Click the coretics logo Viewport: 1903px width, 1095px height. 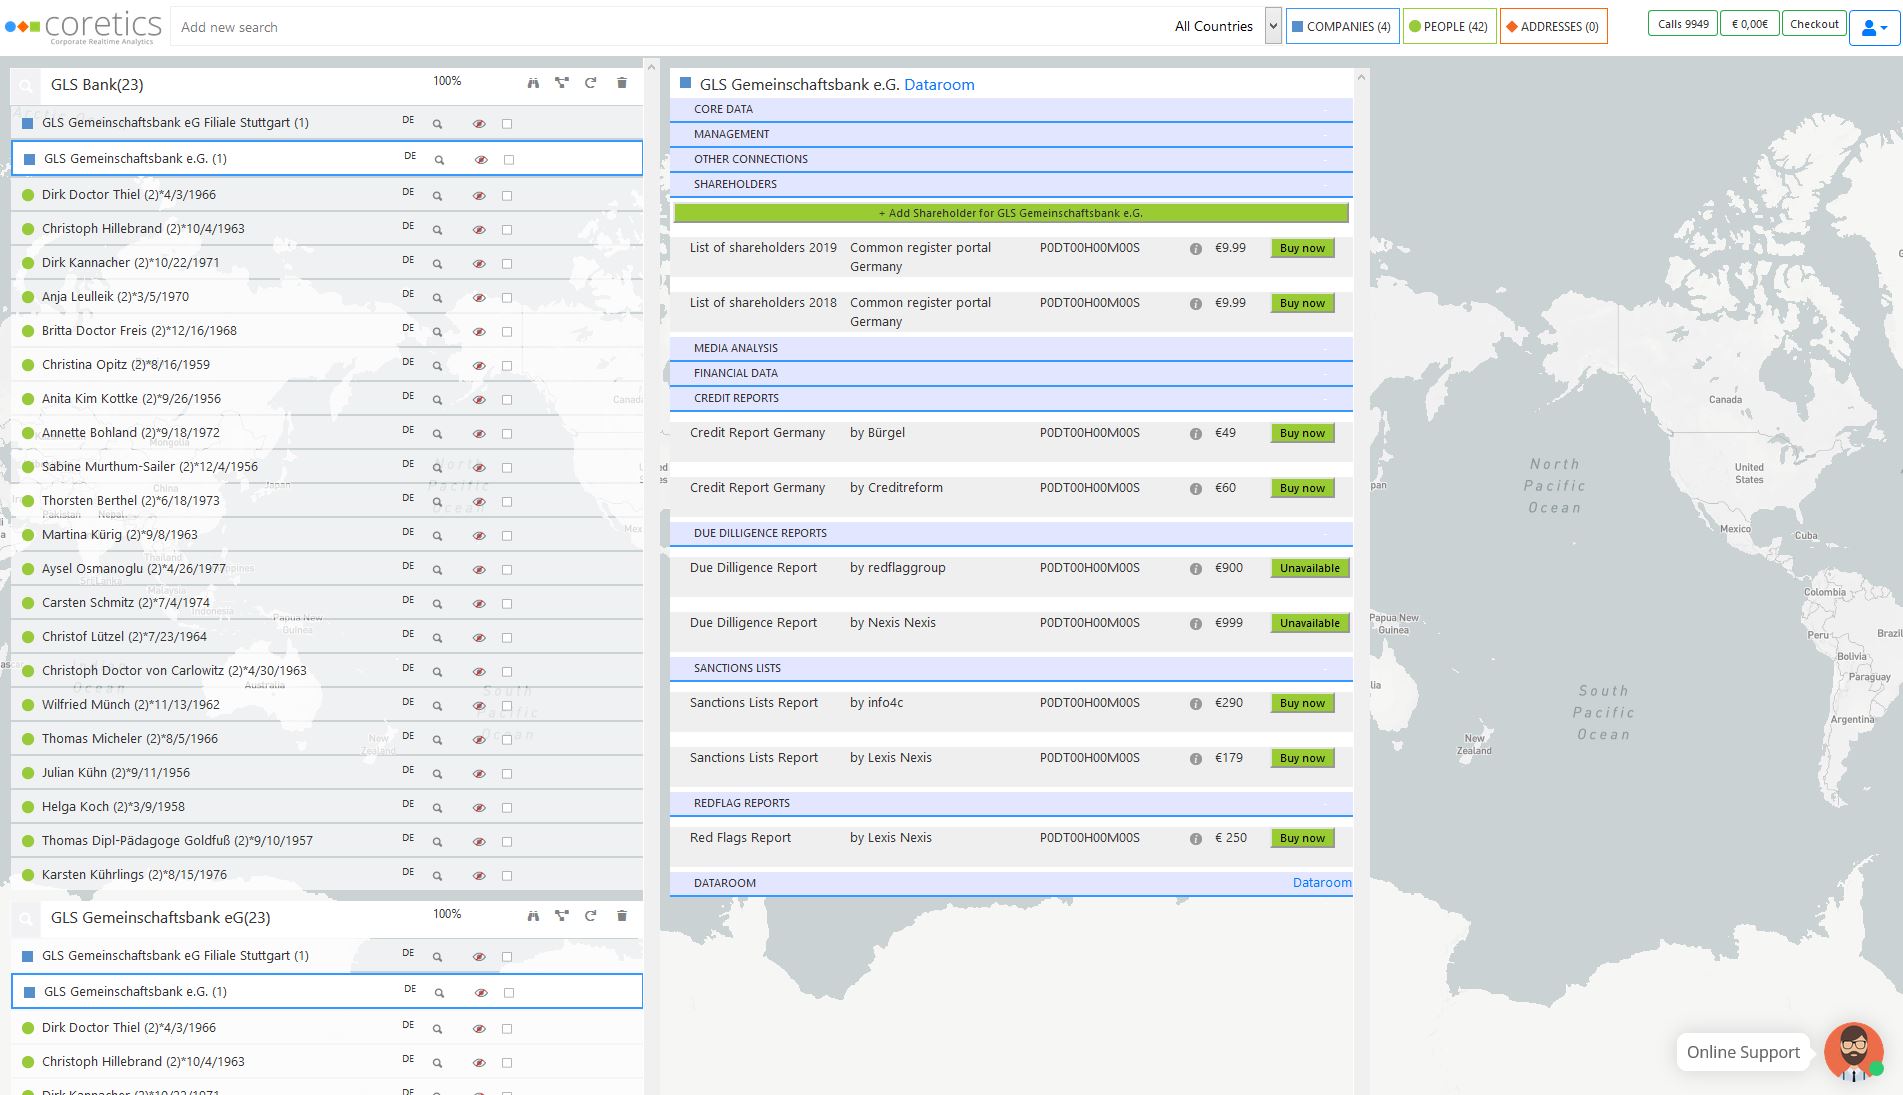tap(84, 27)
